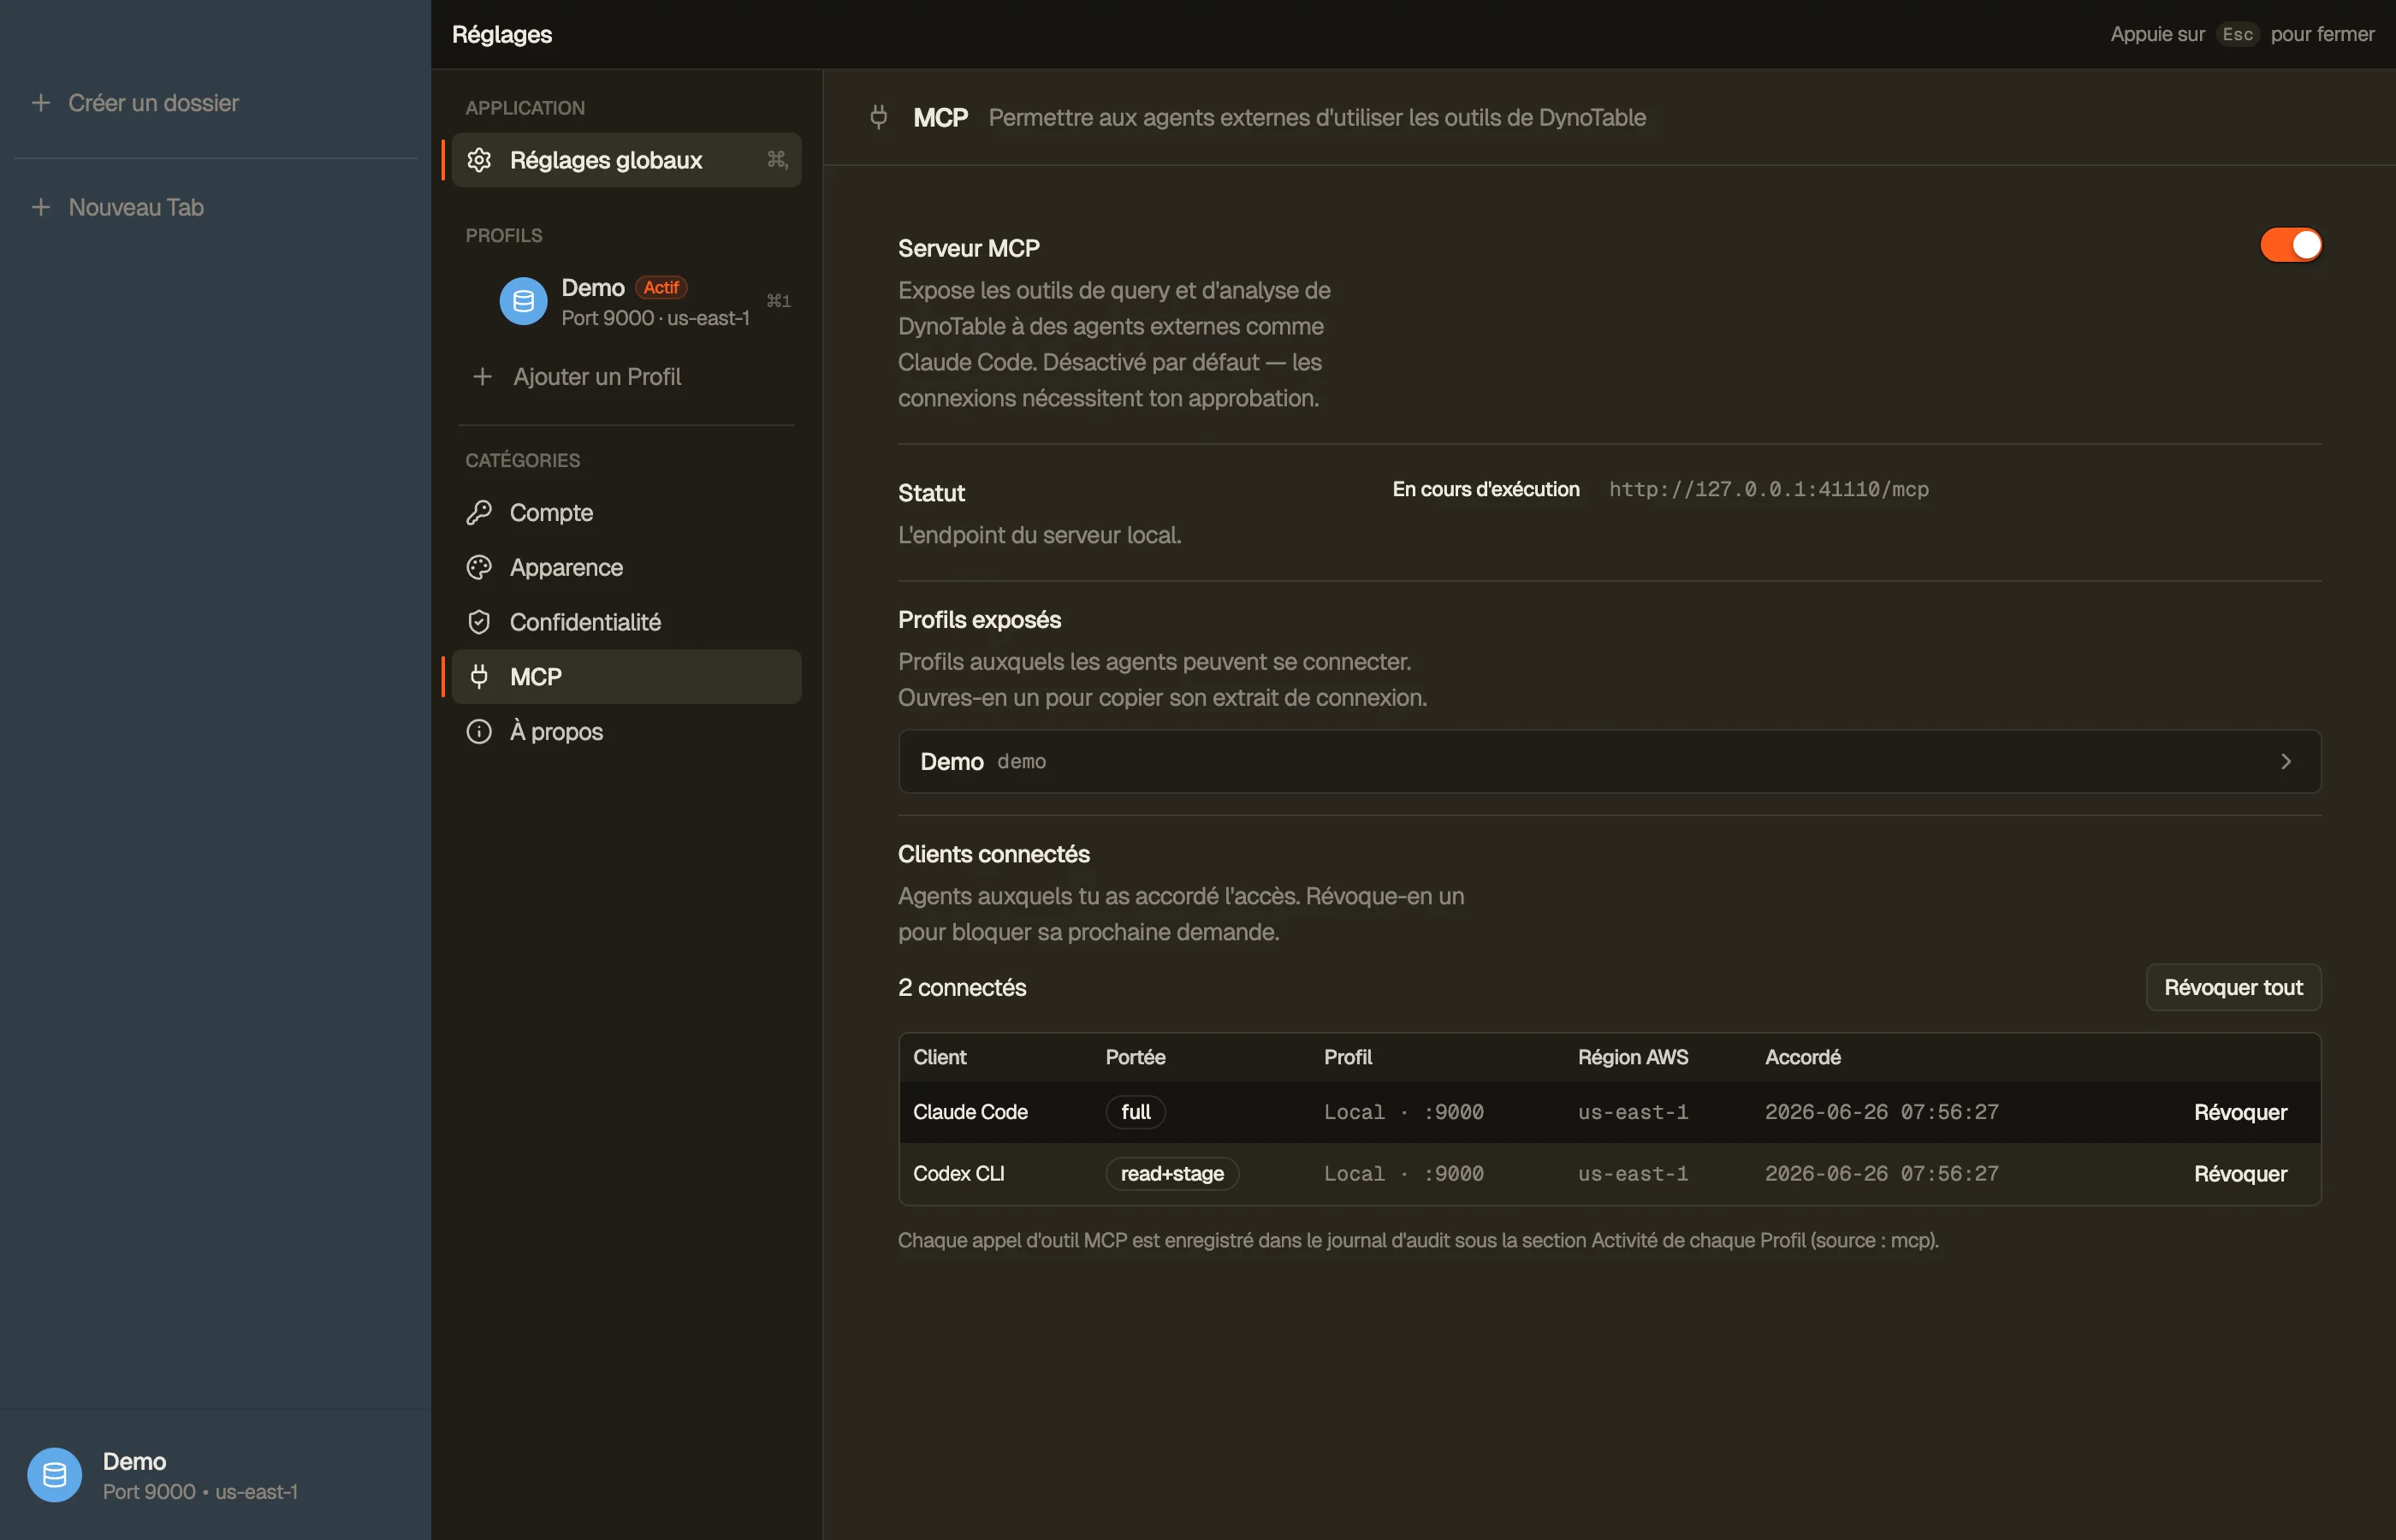Click the Région AWS column header
Screen dimensions: 2396x1540
1632,1057
